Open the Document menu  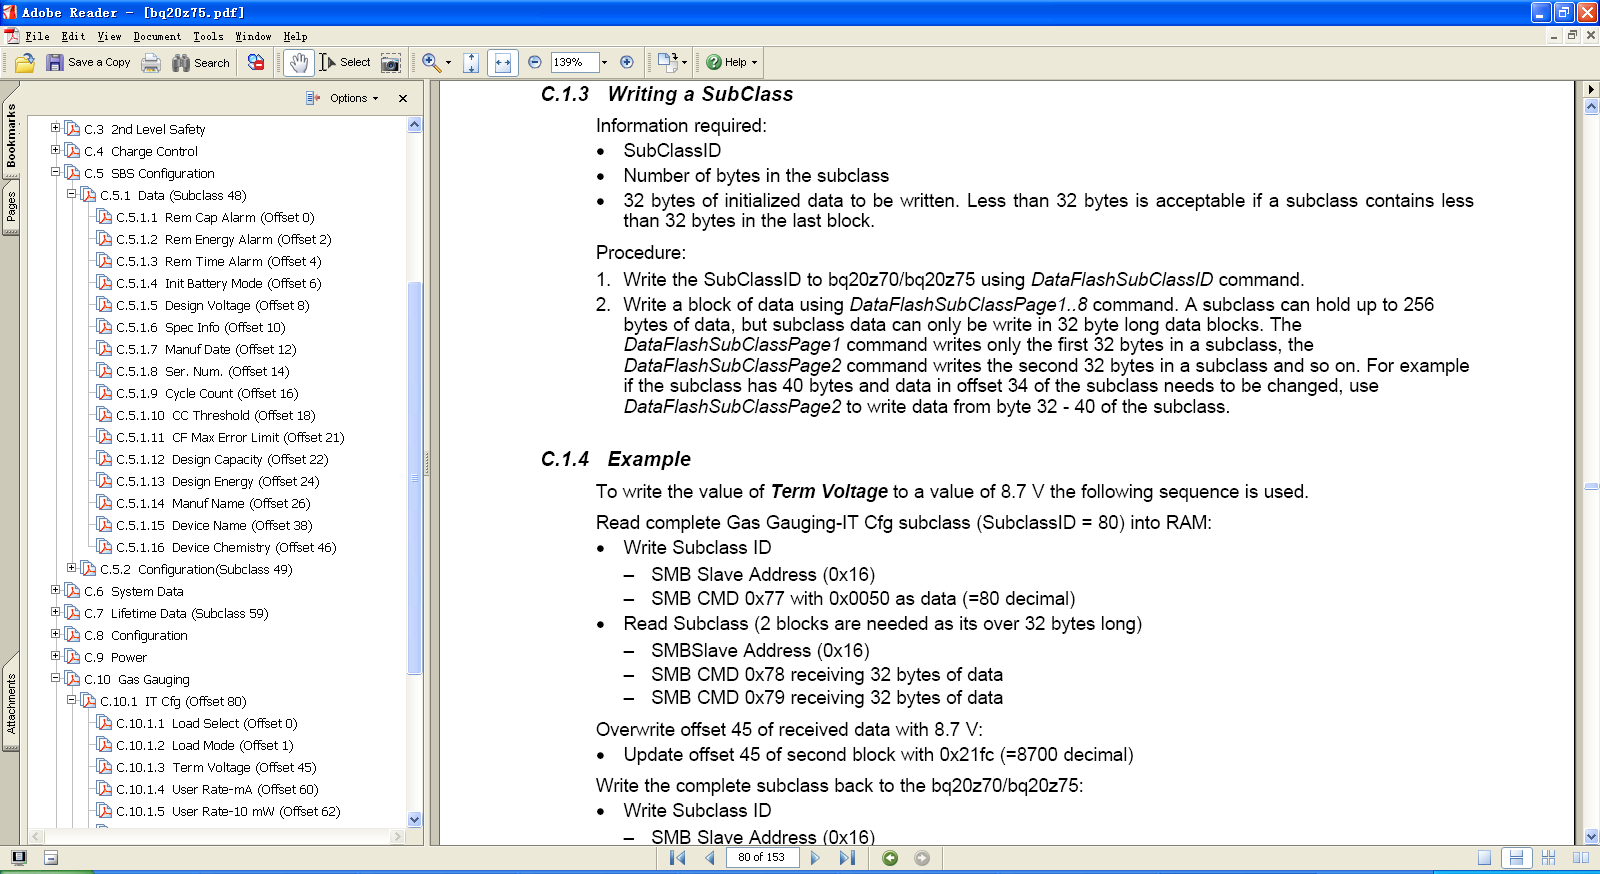(158, 36)
